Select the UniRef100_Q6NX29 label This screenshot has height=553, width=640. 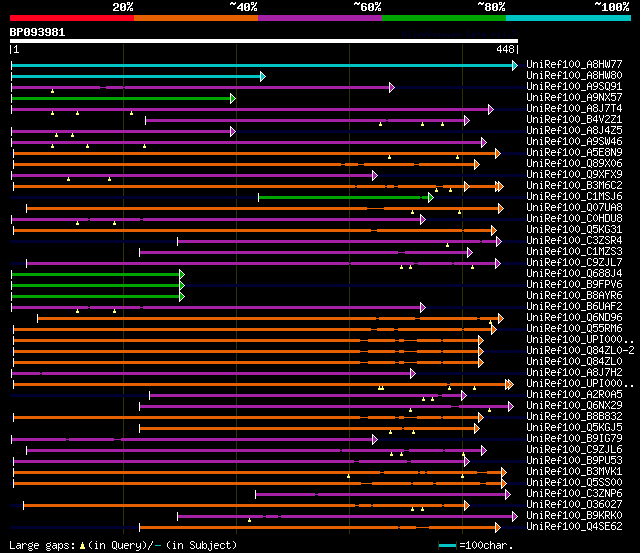click(574, 406)
